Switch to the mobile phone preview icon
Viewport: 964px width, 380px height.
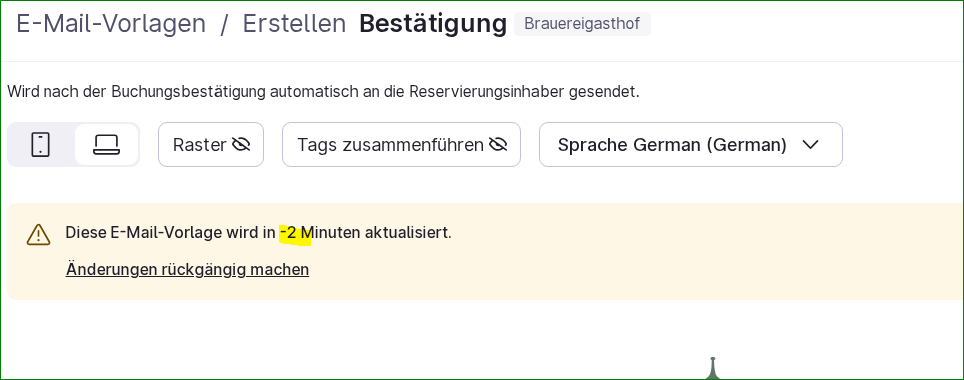point(41,144)
